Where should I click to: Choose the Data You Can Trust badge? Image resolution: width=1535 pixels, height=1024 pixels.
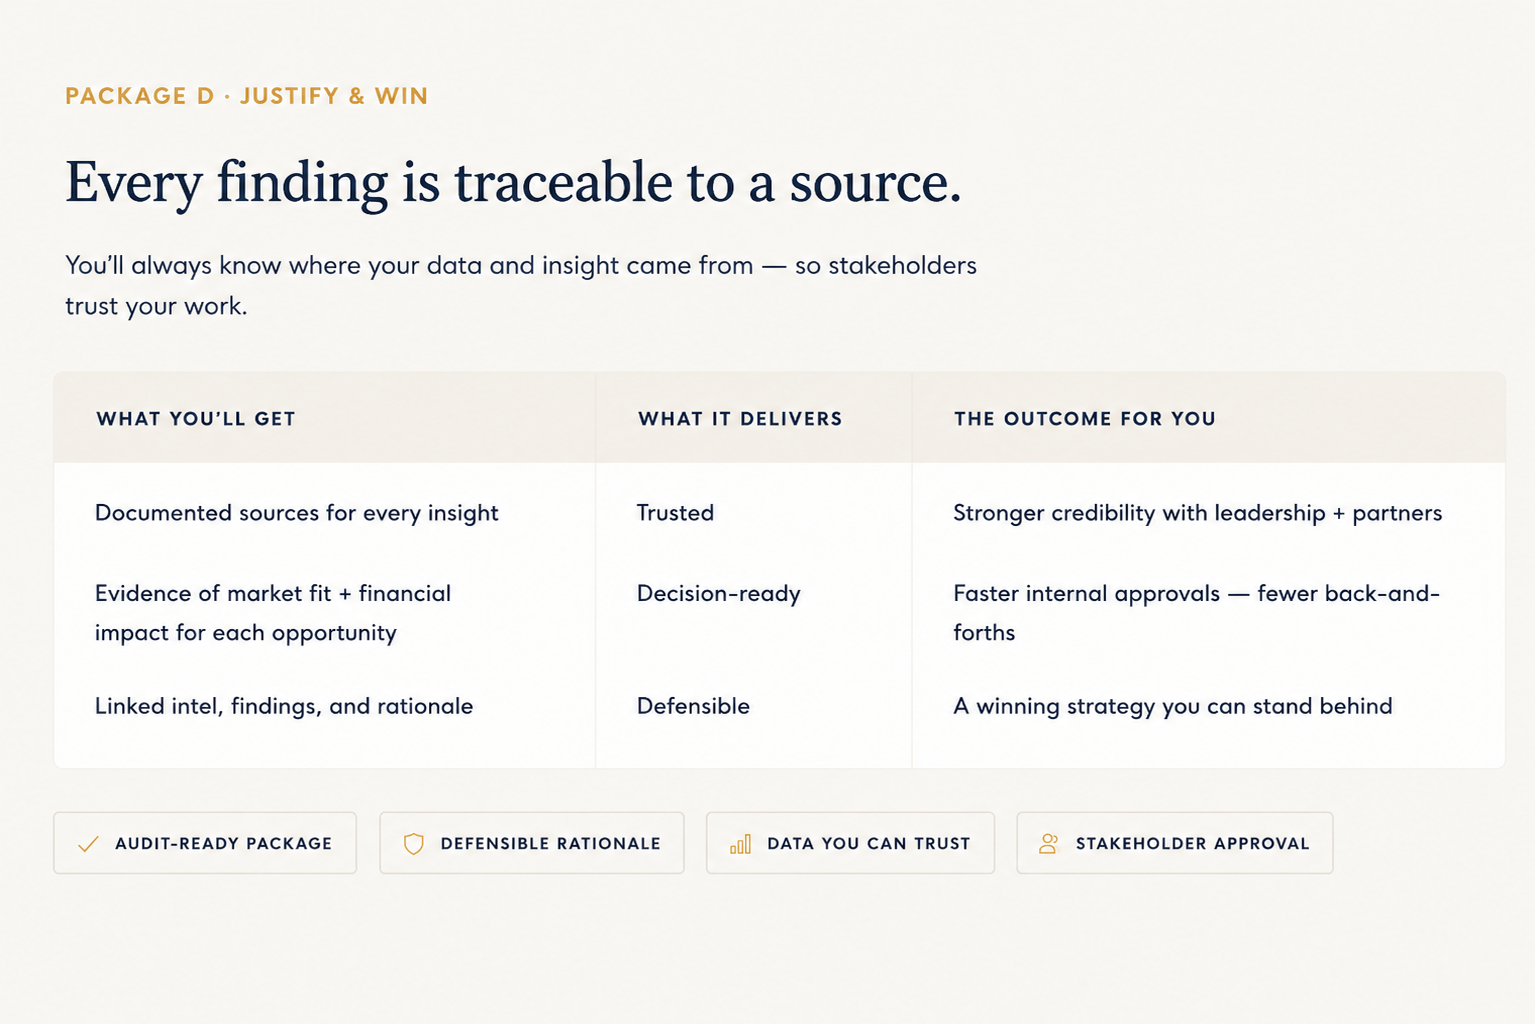850,843
